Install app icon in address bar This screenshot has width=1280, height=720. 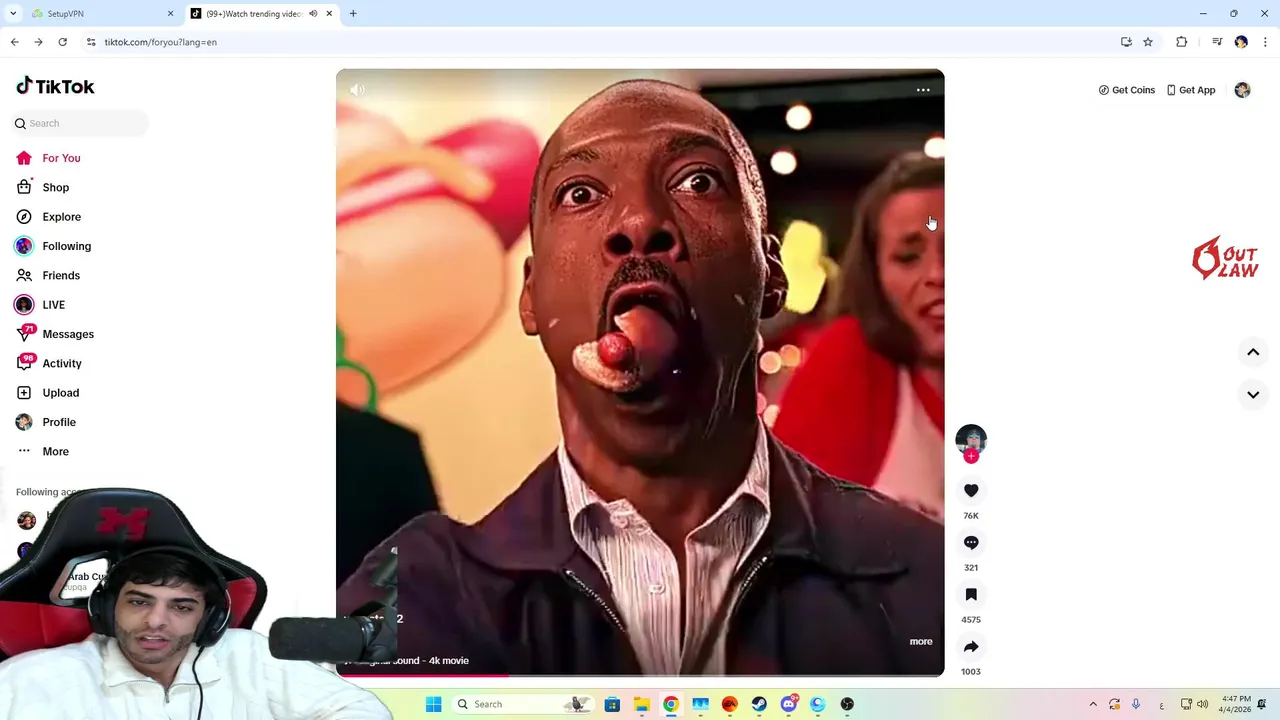[x=1126, y=42]
